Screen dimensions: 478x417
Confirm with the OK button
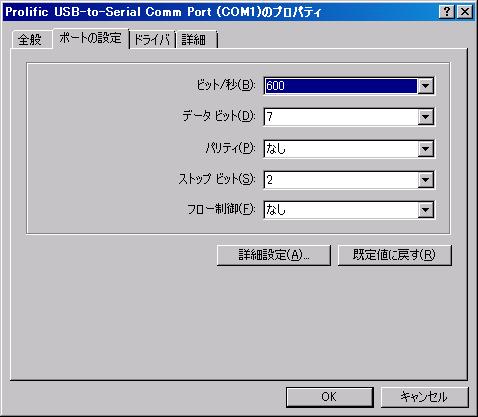coord(329,397)
